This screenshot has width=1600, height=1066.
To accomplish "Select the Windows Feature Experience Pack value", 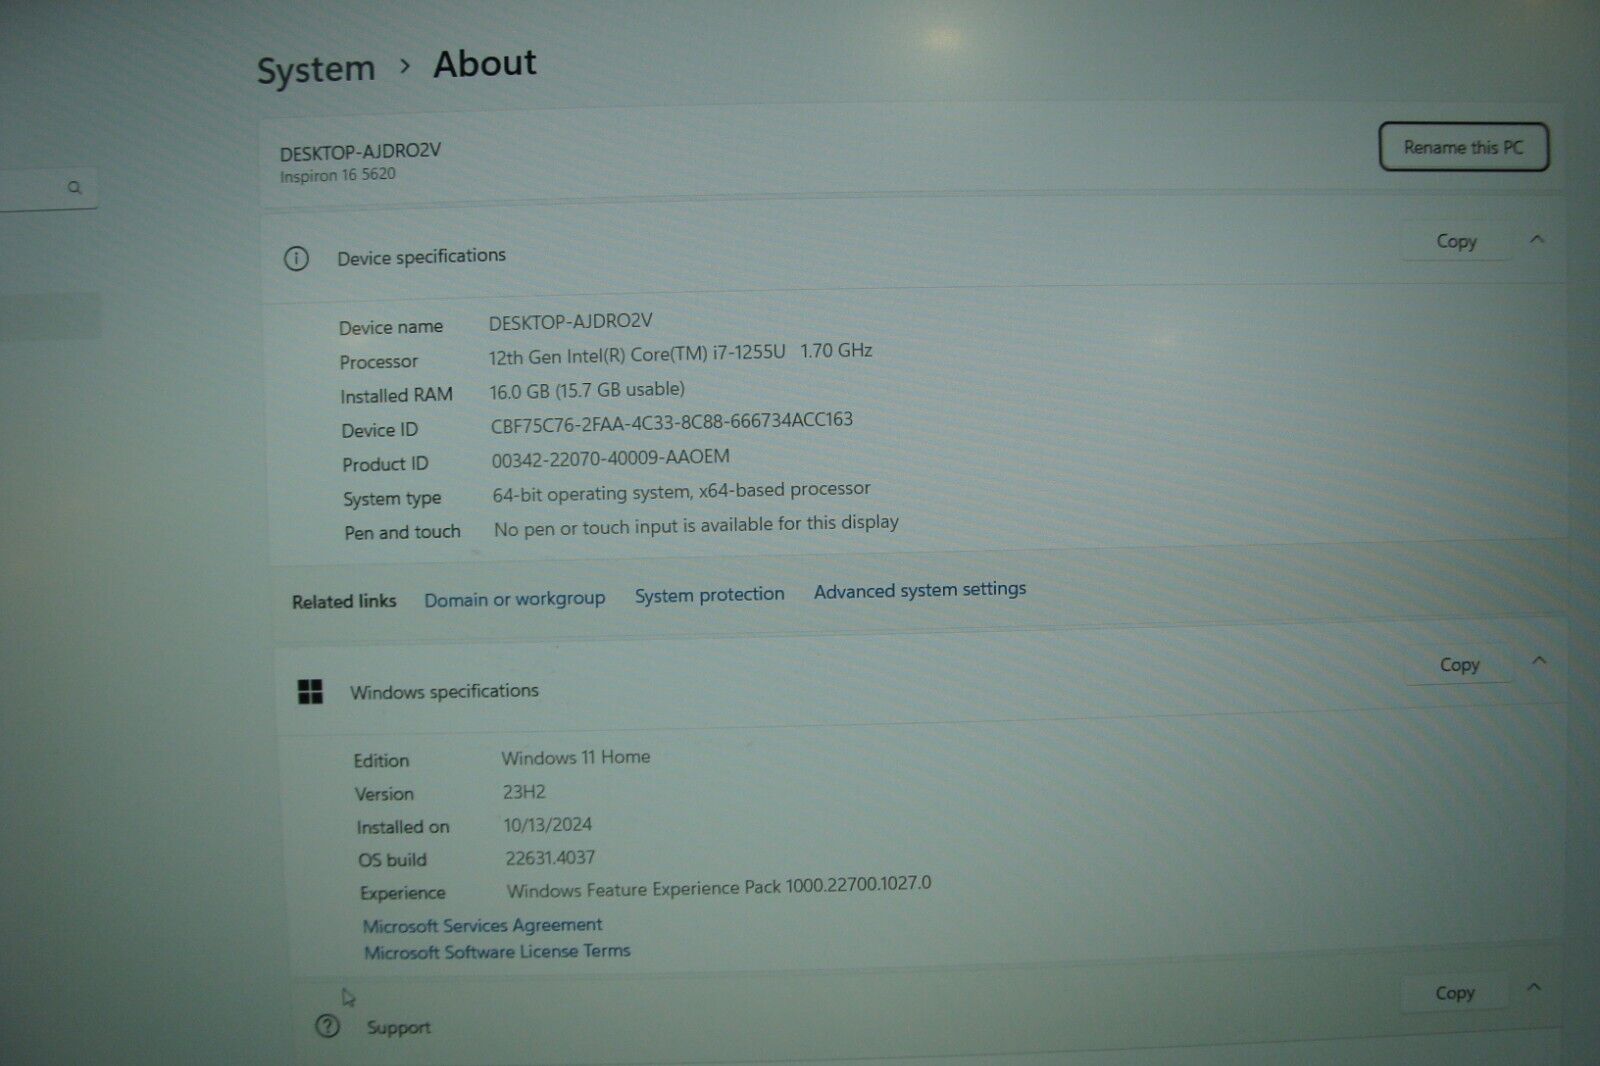I will coord(719,887).
